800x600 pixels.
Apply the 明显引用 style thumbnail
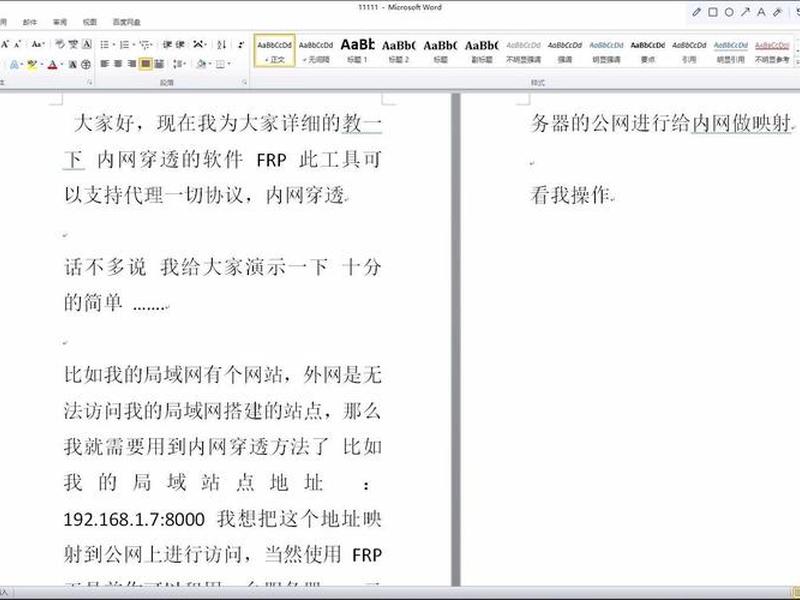point(731,51)
